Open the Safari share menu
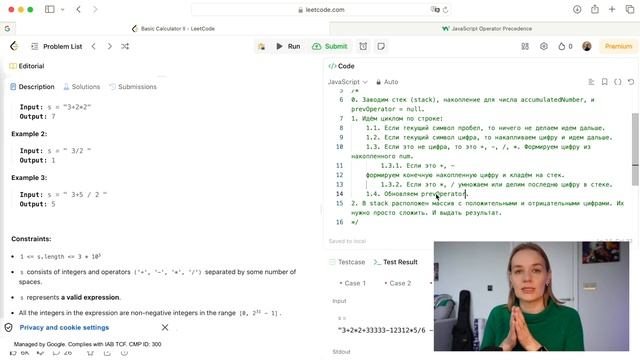Image resolution: width=640 pixels, height=360 pixels. [595, 9]
